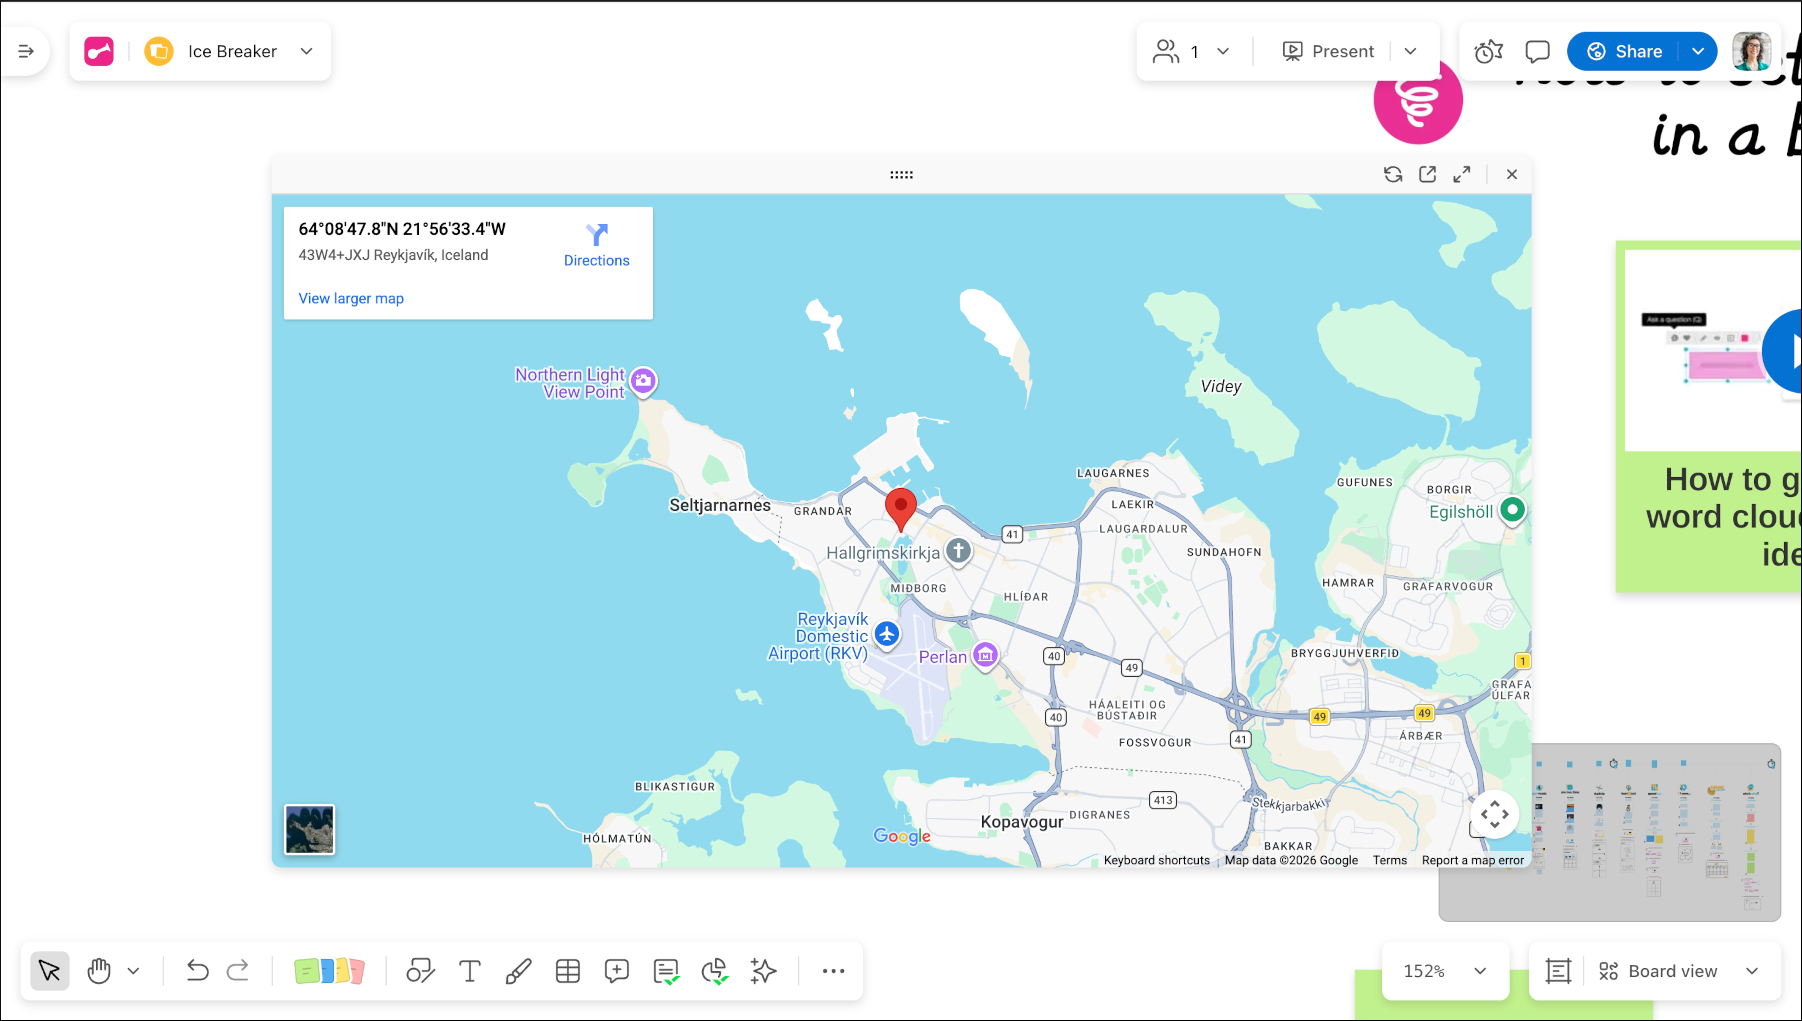Open more tools ellipsis menu
Image resolution: width=1802 pixels, height=1021 pixels.
(833, 971)
